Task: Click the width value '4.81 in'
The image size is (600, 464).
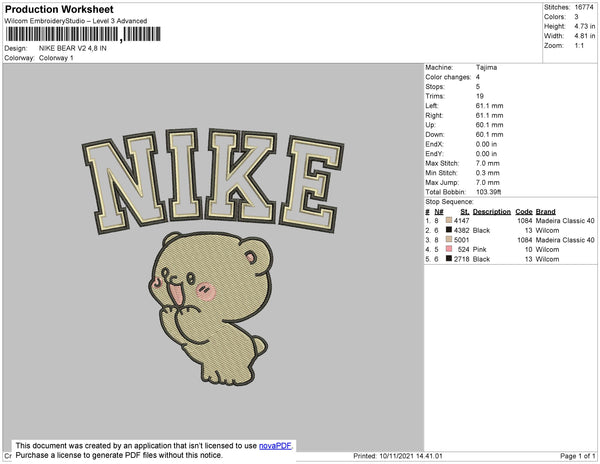Action: (585, 36)
